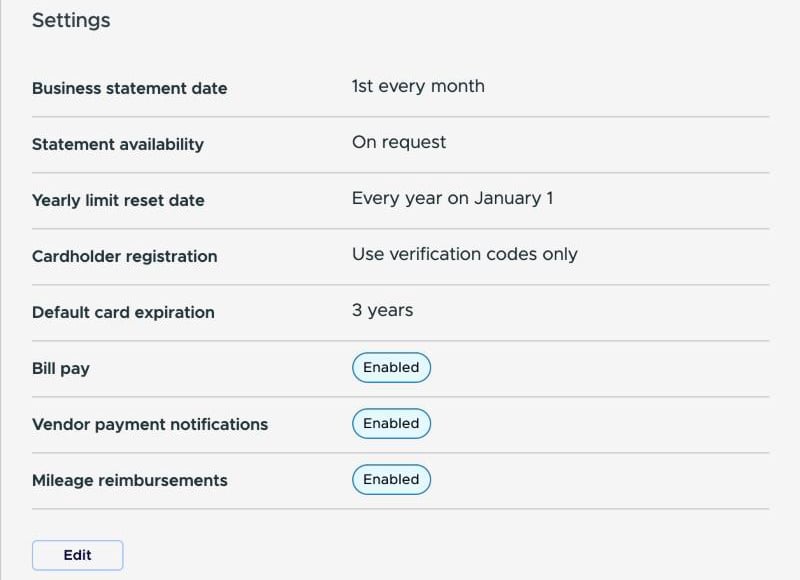Select 'Use verification codes only' value
This screenshot has height=580, width=800.
click(x=465, y=254)
